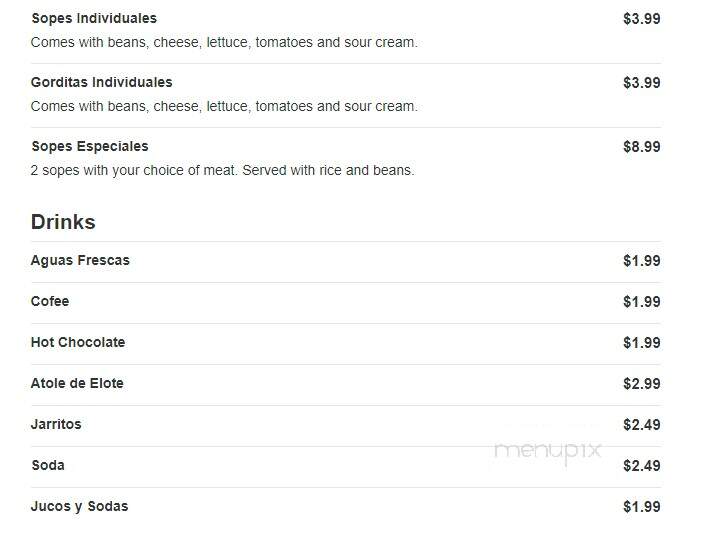Click the menupix watermark logo
This screenshot has width=727, height=533.
(x=548, y=452)
